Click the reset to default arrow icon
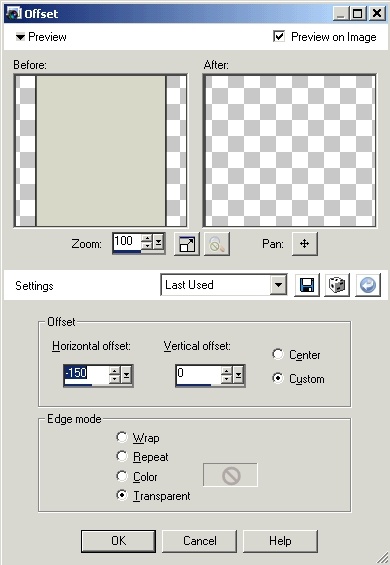The height and width of the screenshot is (565, 390). (x=368, y=285)
